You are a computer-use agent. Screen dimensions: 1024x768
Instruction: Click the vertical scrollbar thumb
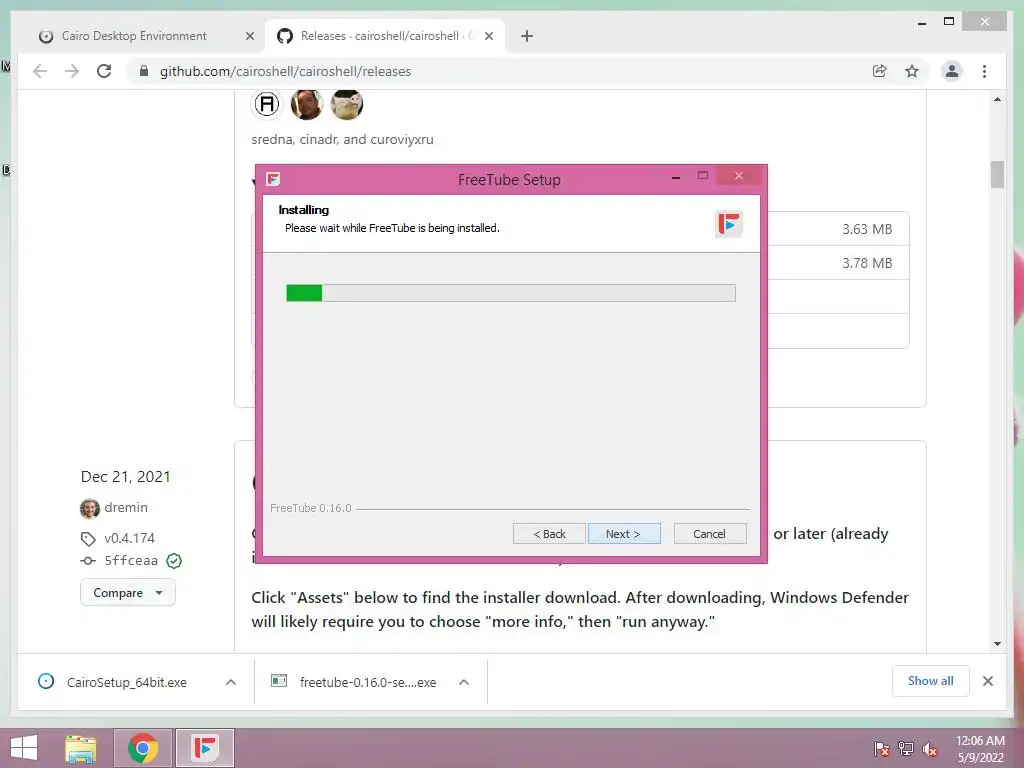(997, 174)
